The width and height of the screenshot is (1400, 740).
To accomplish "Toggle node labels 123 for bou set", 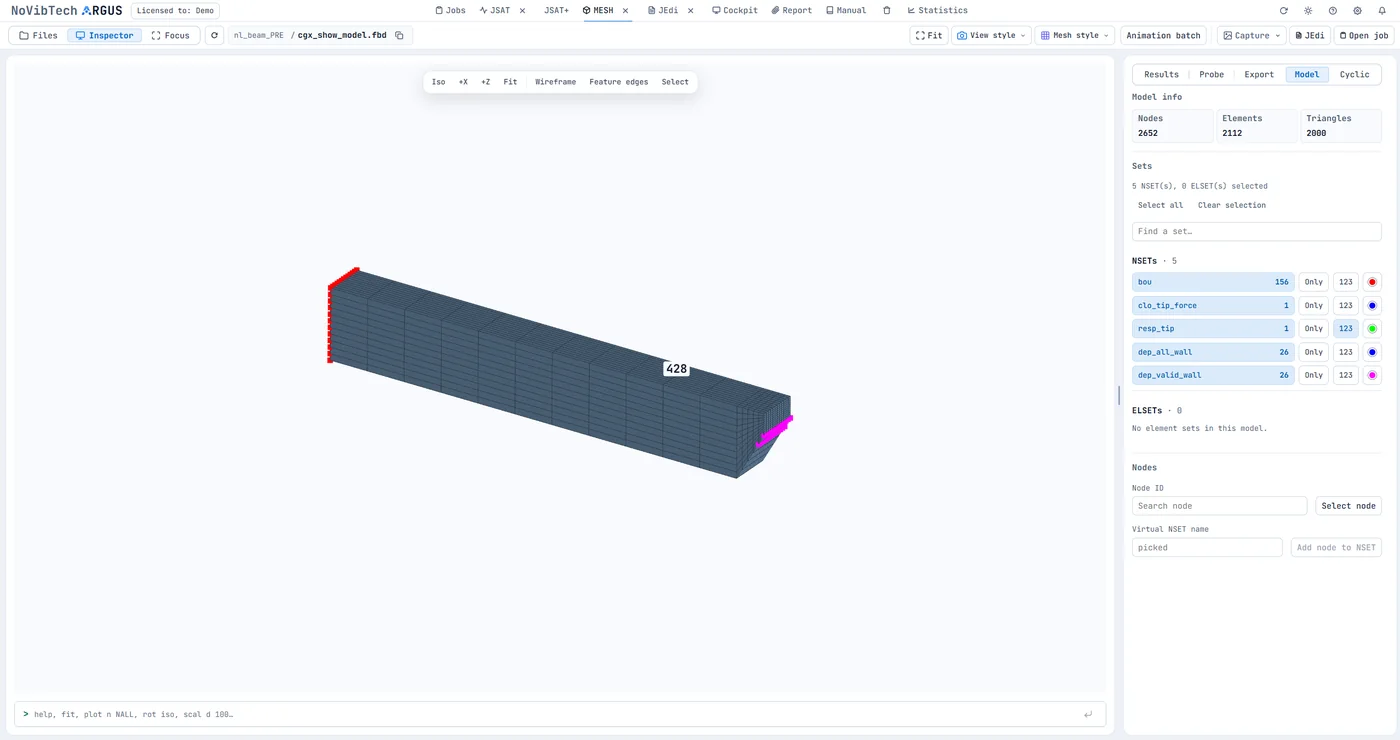I will (x=1346, y=282).
